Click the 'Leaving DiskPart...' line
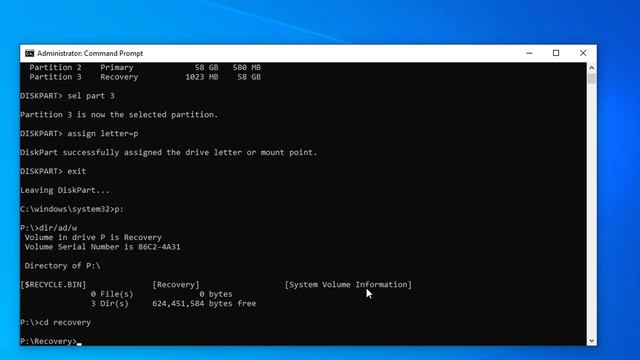 [64, 190]
